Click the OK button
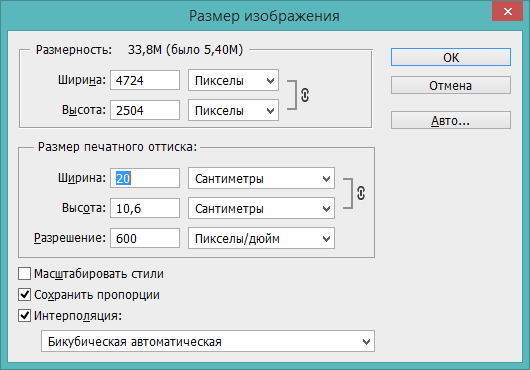The width and height of the screenshot is (530, 370). pyautogui.click(x=451, y=57)
